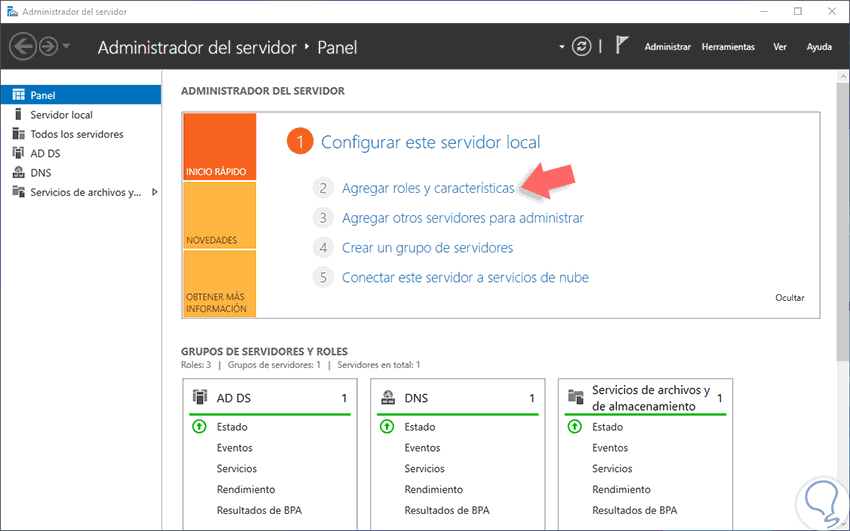Screen dimensions: 850x531
Task: Click green status icon in DNS tile
Action: pos(387,427)
